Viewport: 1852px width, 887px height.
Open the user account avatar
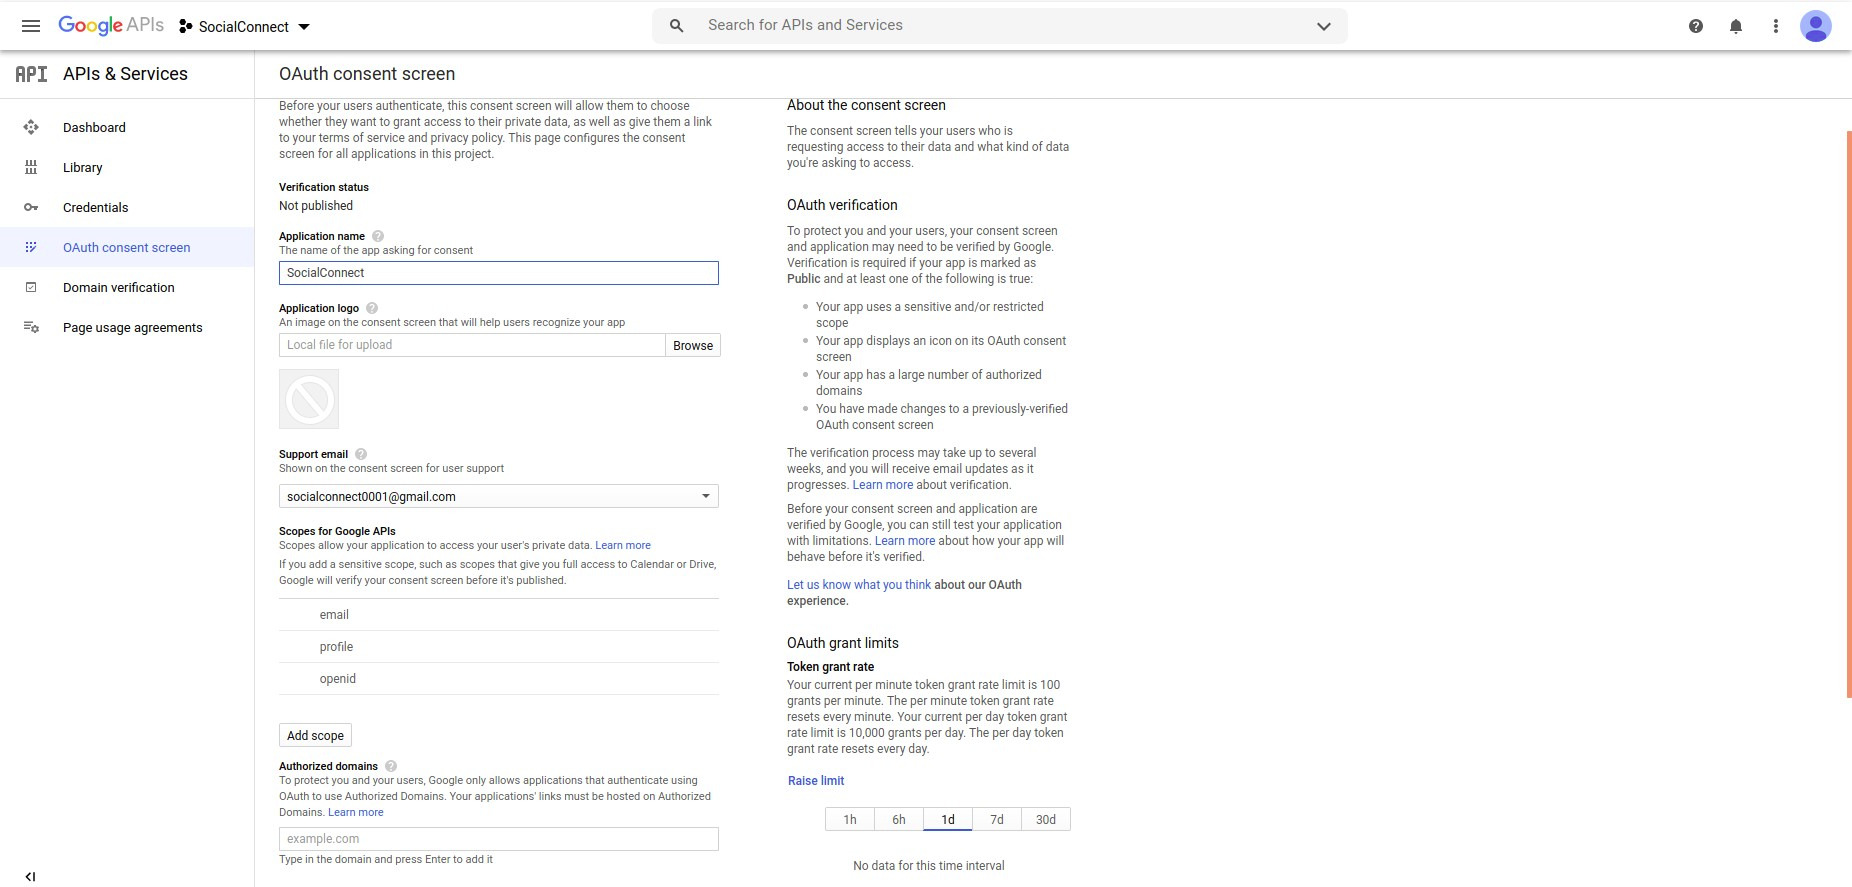coord(1816,26)
